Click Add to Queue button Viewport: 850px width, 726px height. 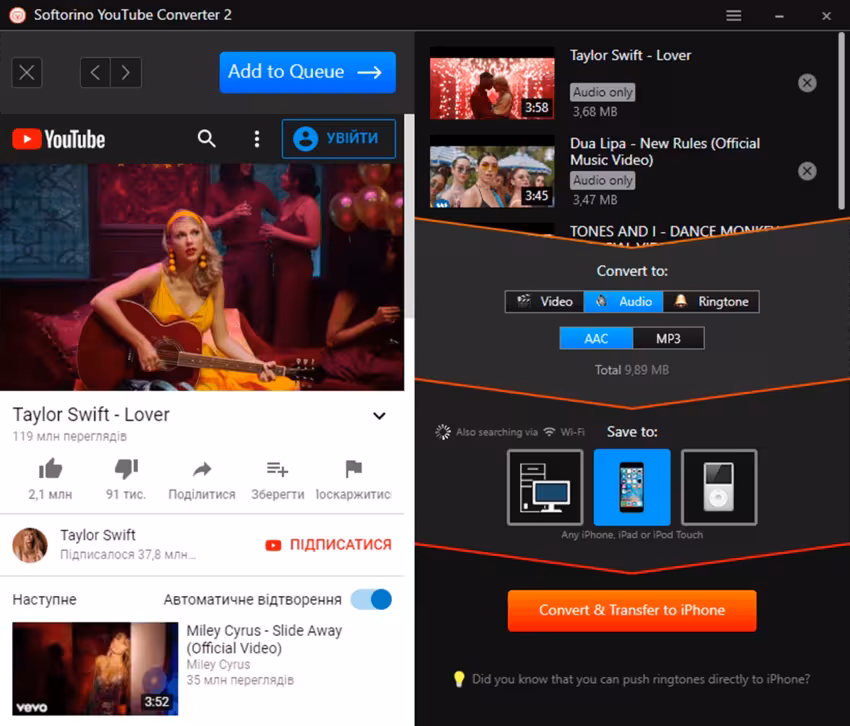[307, 72]
